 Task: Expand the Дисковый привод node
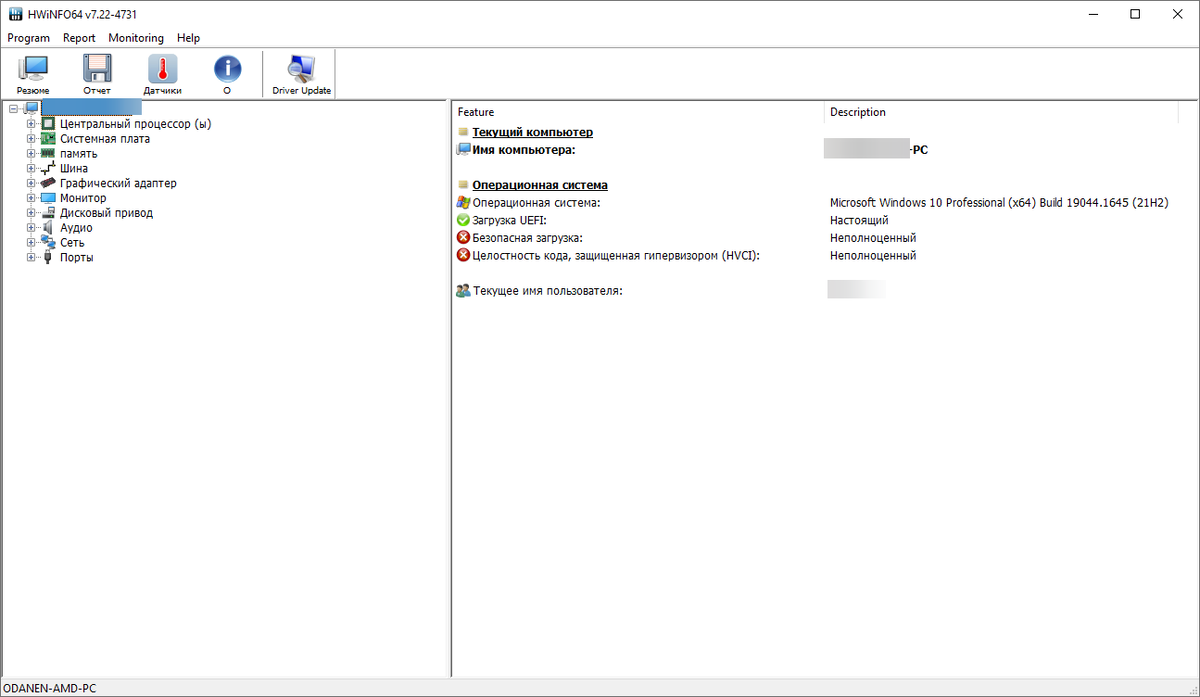point(31,213)
